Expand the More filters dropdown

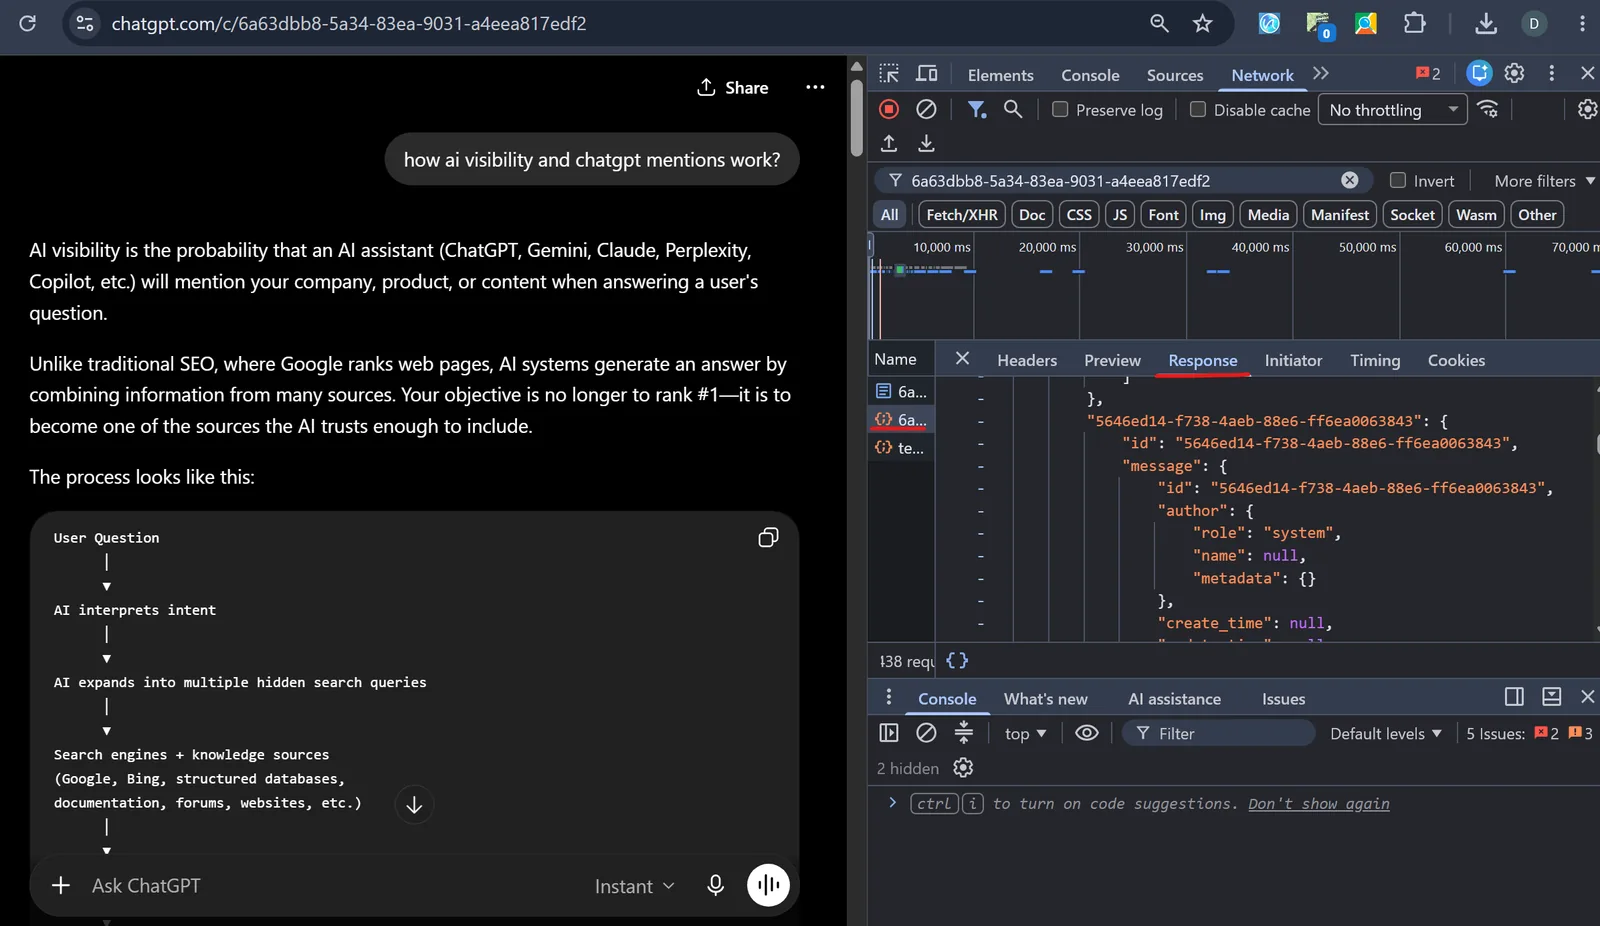point(1544,180)
